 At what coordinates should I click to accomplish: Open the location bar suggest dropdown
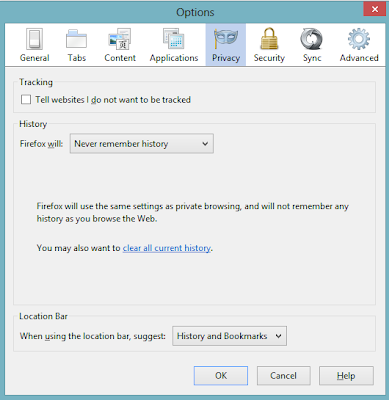click(x=229, y=336)
